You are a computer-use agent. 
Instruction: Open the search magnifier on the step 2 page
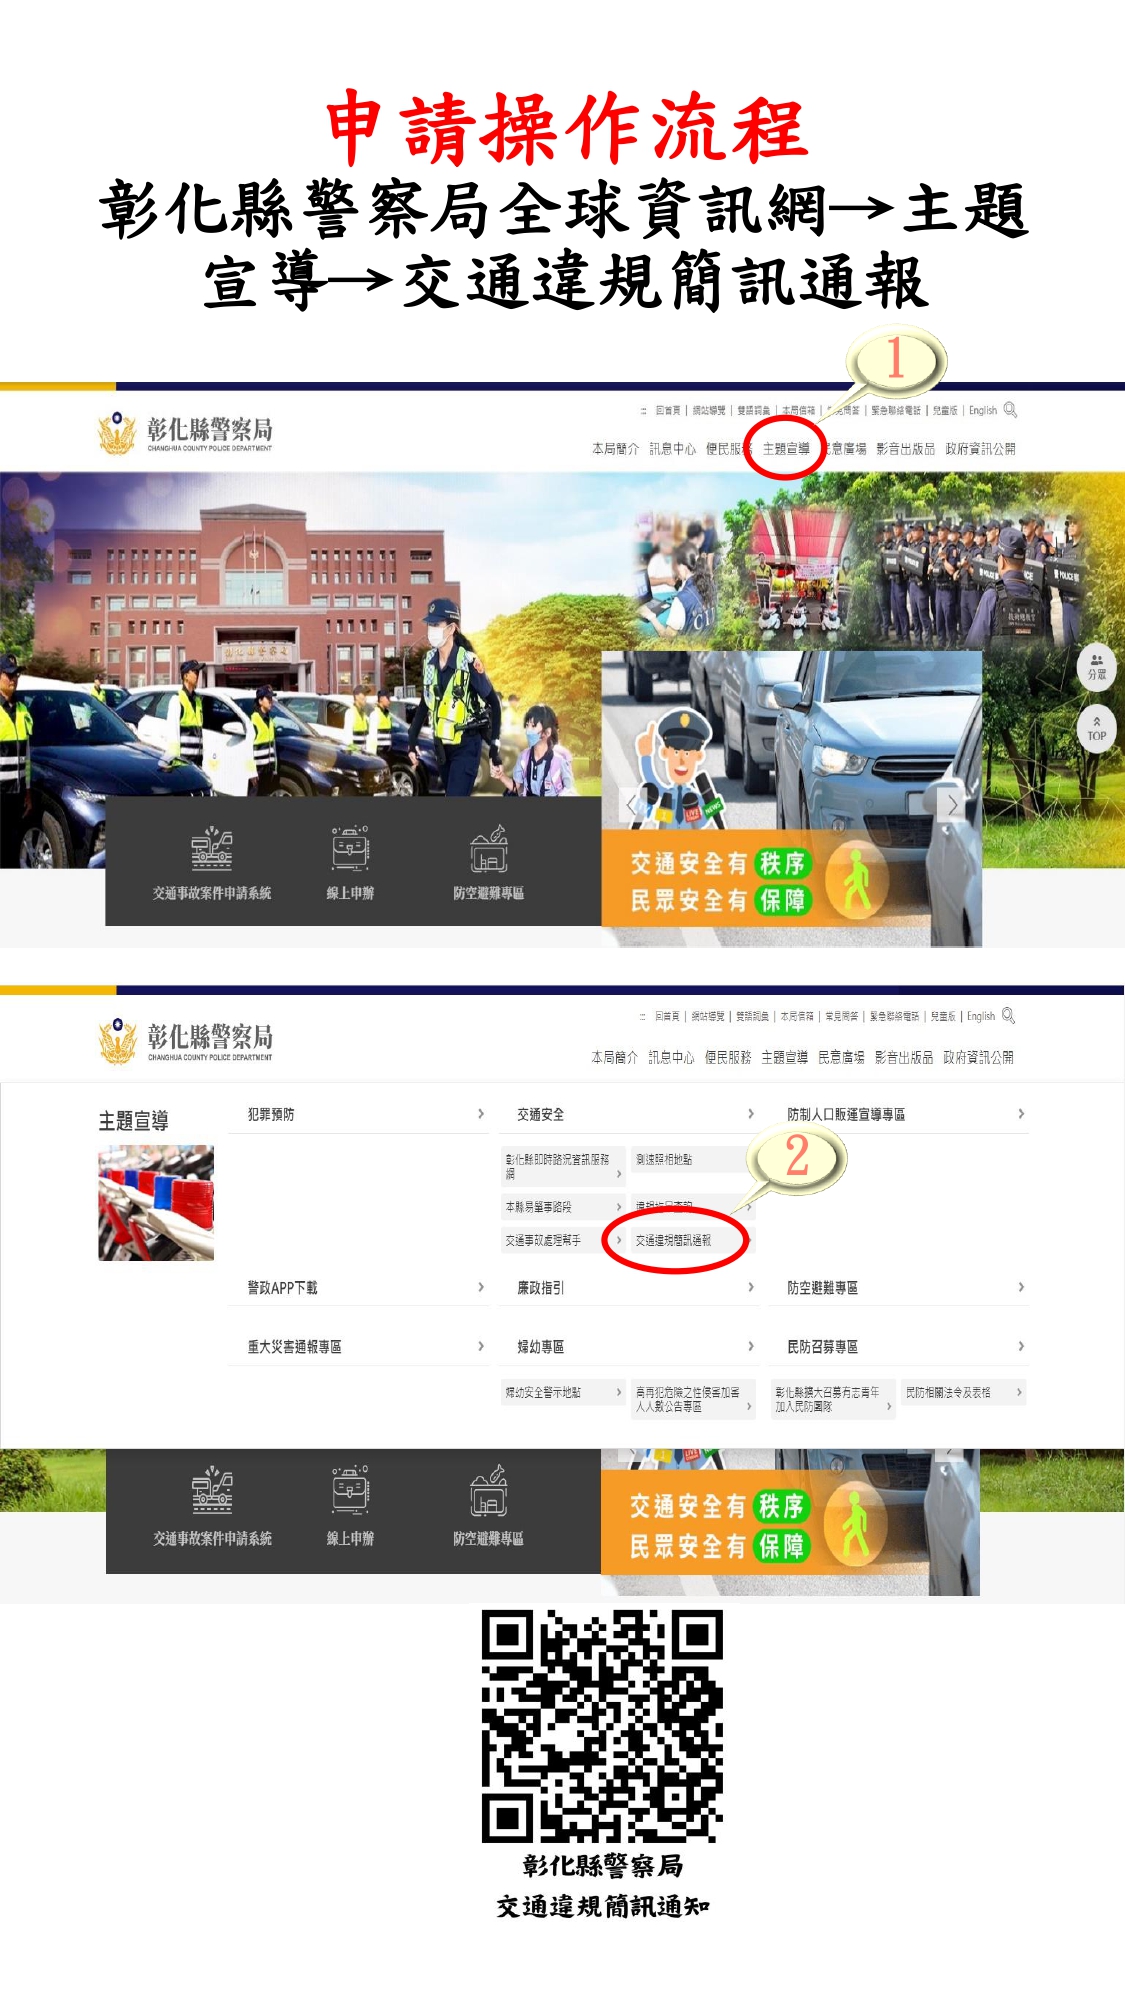click(x=1008, y=1016)
